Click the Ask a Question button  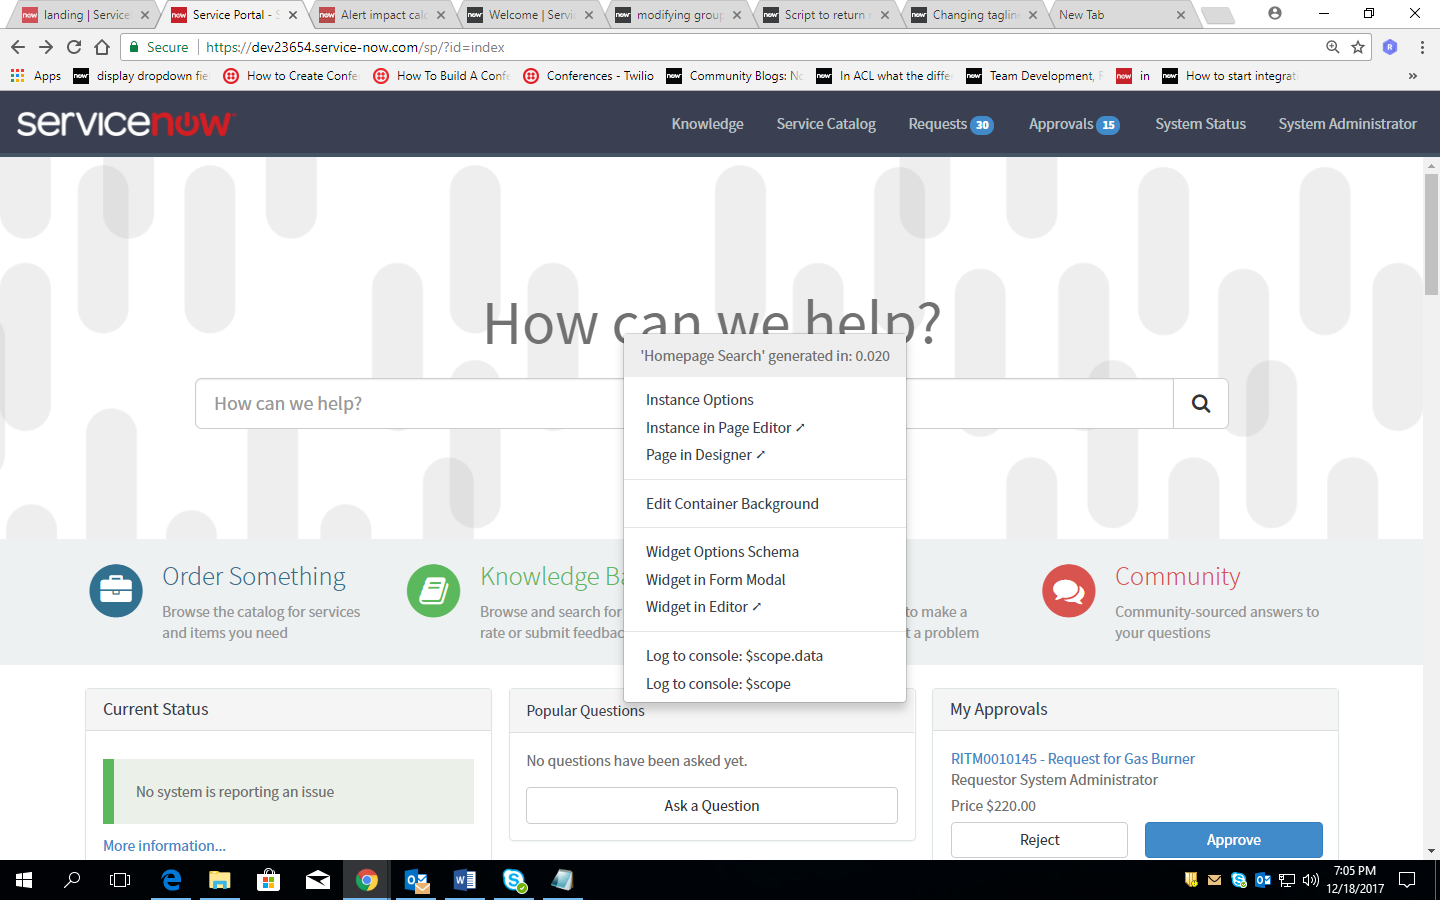point(711,805)
